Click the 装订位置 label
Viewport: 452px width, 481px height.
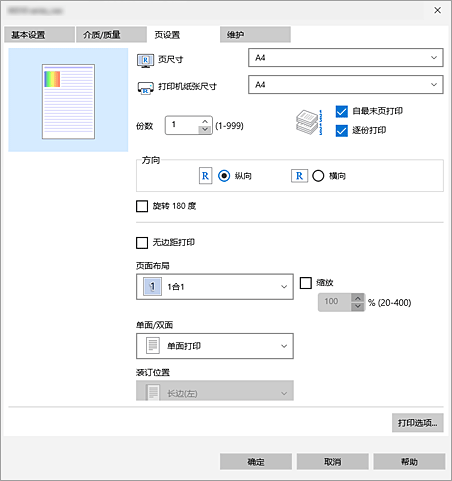pos(153,372)
